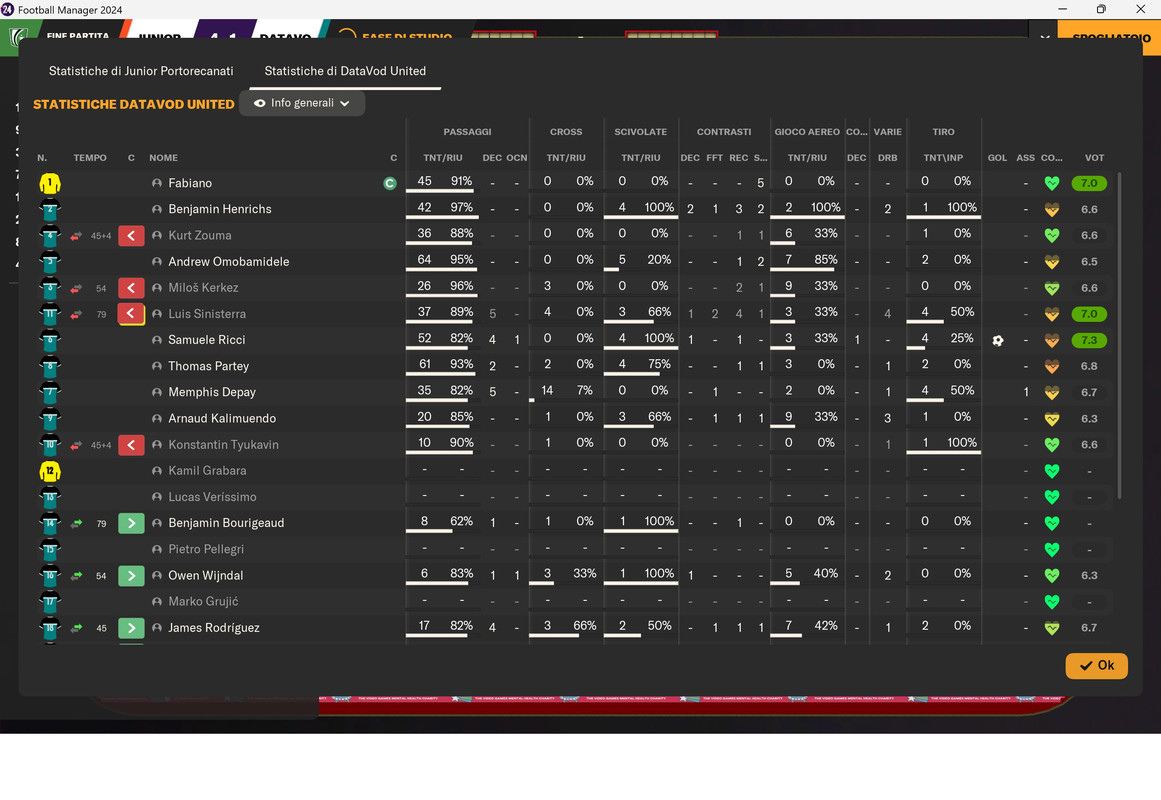Click substituted-off arrow for Kurt Zouma

click(131, 236)
